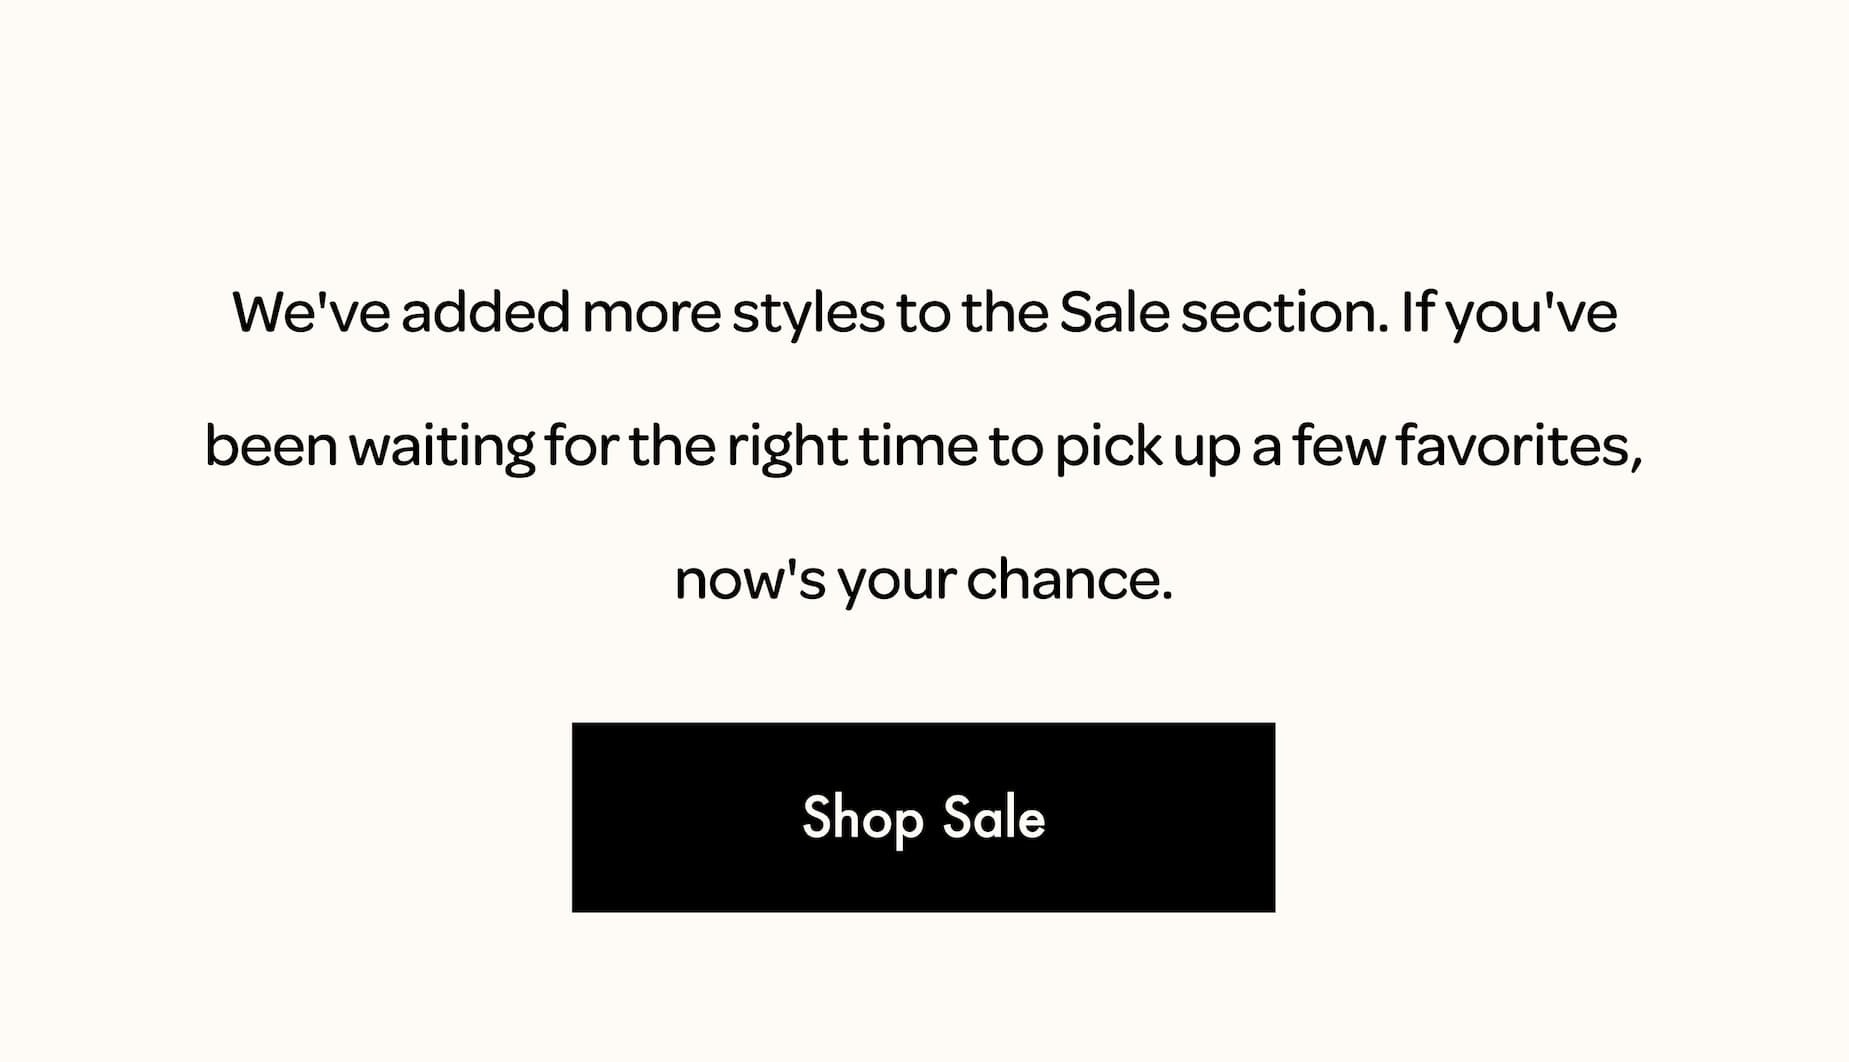This screenshot has height=1062, width=1849.
Task: Click the word "few" in the second line
Action: 1339,446
